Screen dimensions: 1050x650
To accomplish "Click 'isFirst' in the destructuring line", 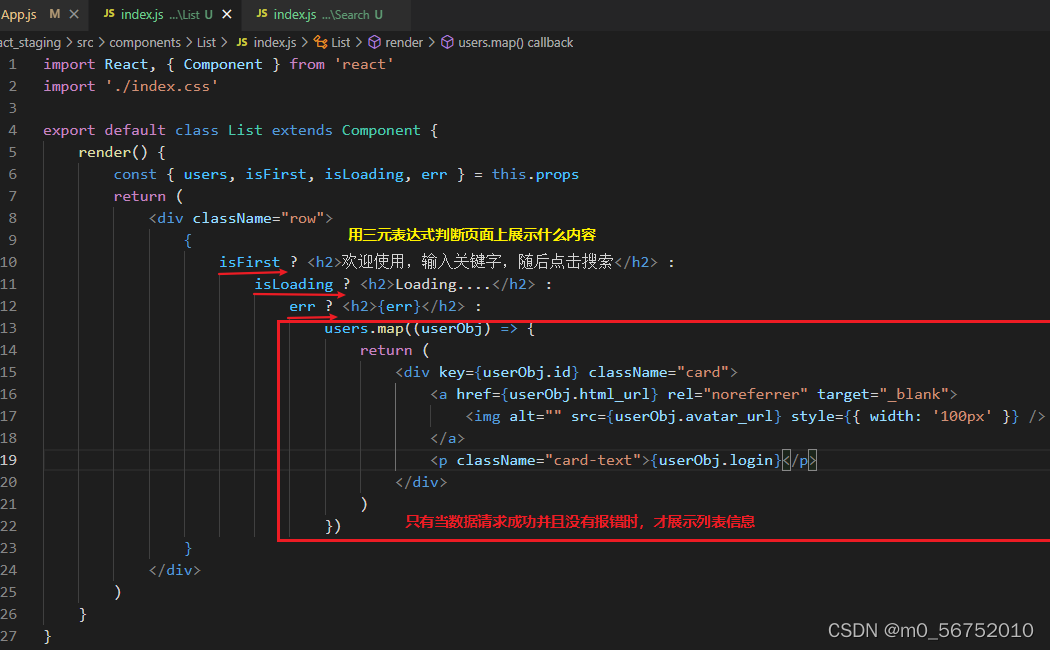I will 275,174.
